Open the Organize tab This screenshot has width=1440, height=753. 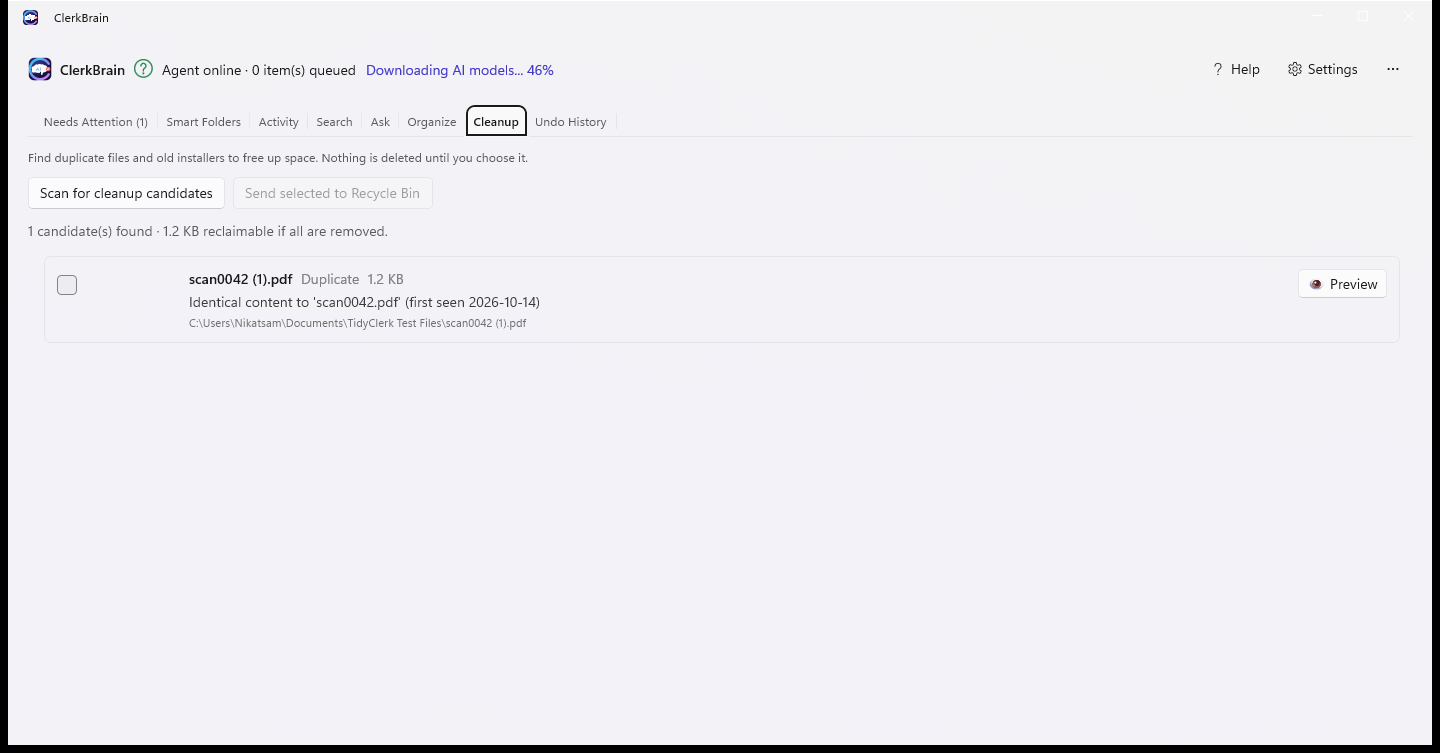[432, 122]
